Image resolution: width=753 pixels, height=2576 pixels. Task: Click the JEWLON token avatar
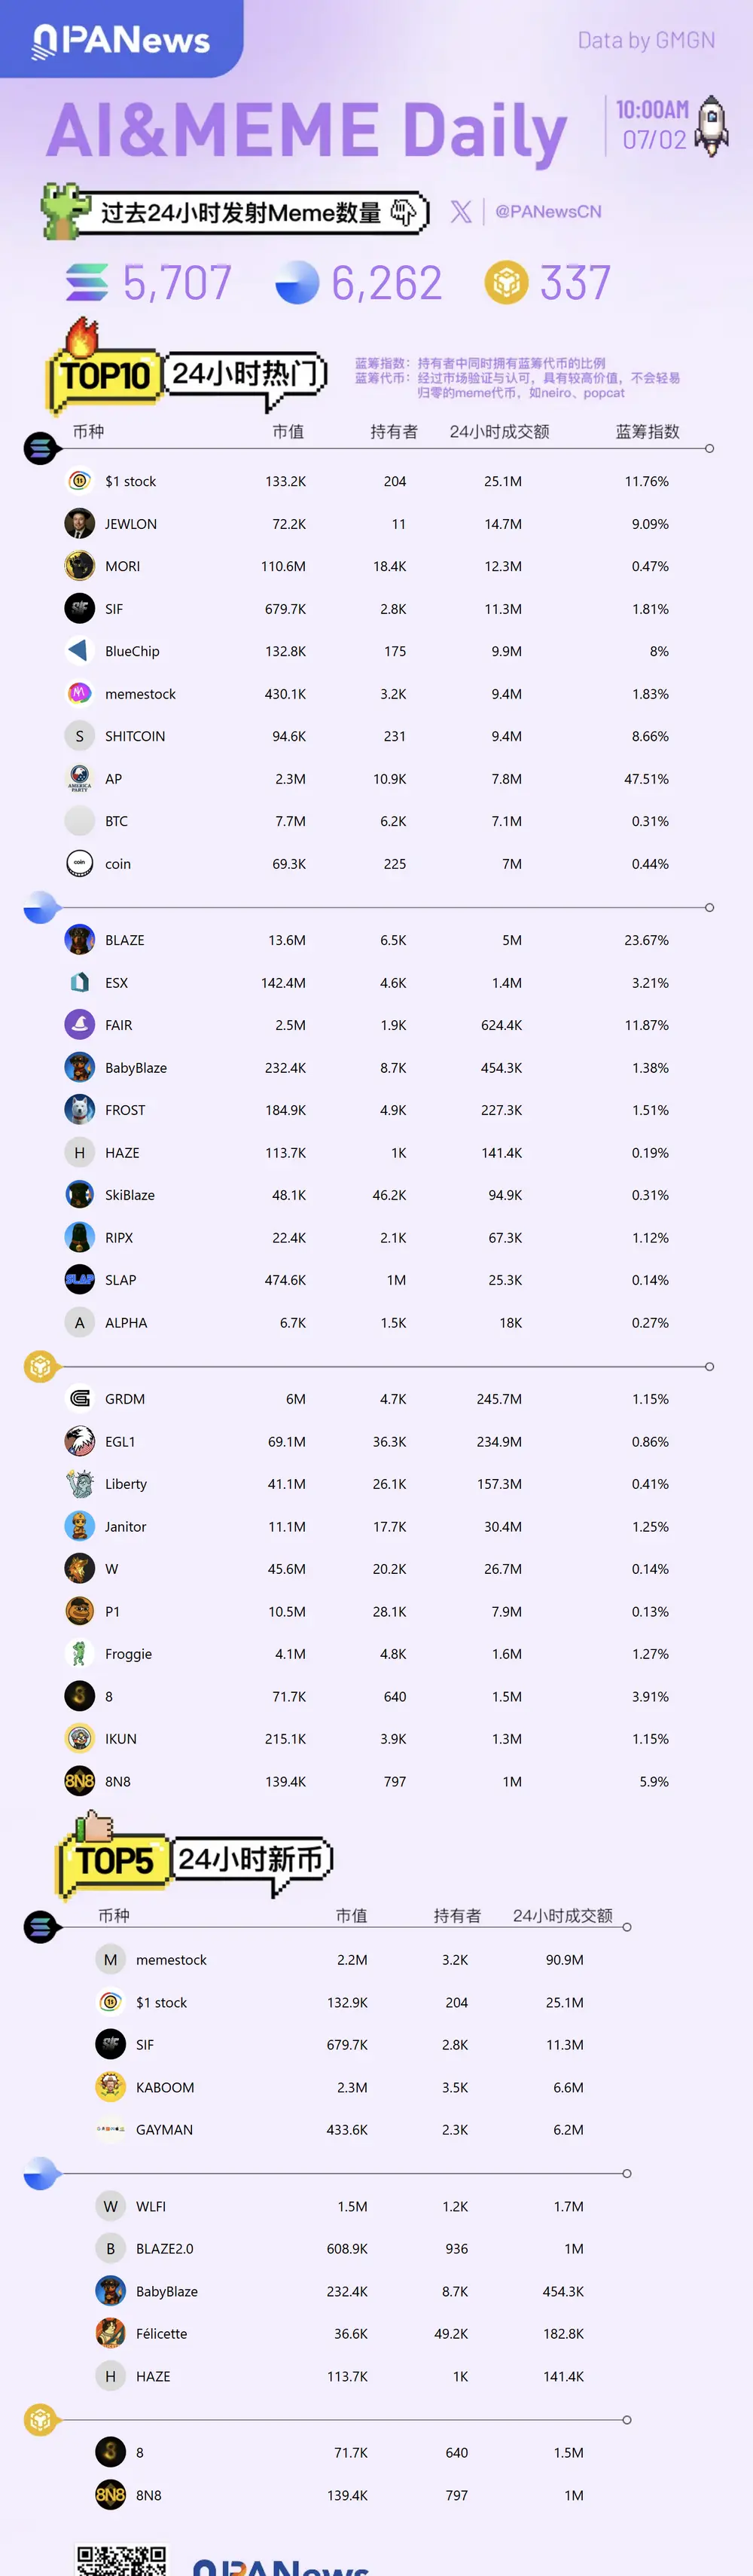(x=80, y=523)
